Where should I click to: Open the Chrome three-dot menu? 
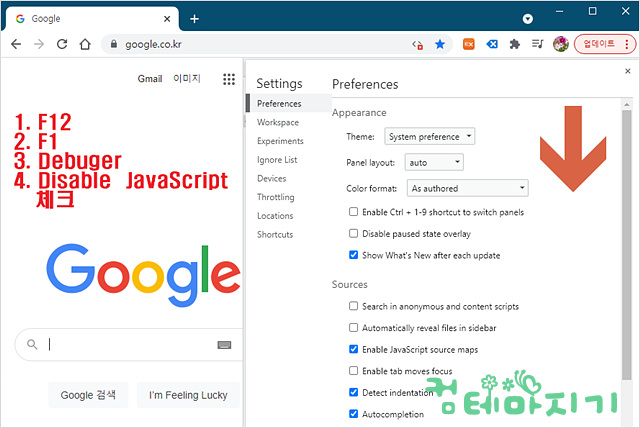pos(627,44)
